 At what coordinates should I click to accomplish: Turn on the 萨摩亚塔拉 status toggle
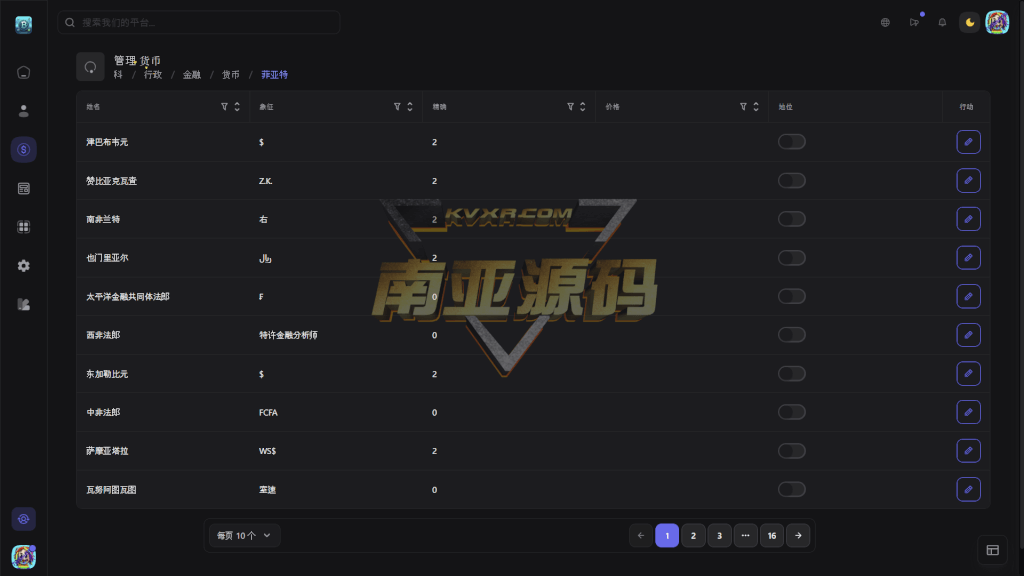tap(792, 451)
